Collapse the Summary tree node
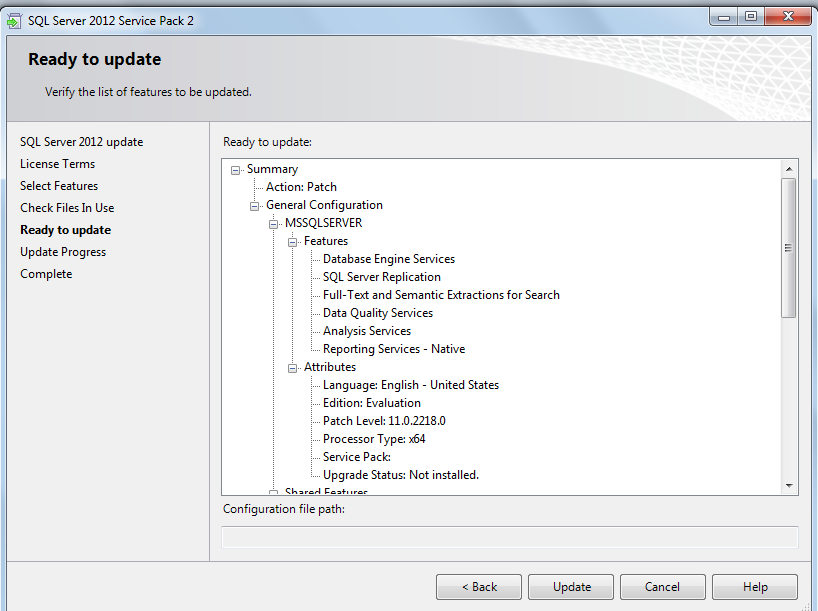This screenshot has width=818, height=611. click(236, 170)
